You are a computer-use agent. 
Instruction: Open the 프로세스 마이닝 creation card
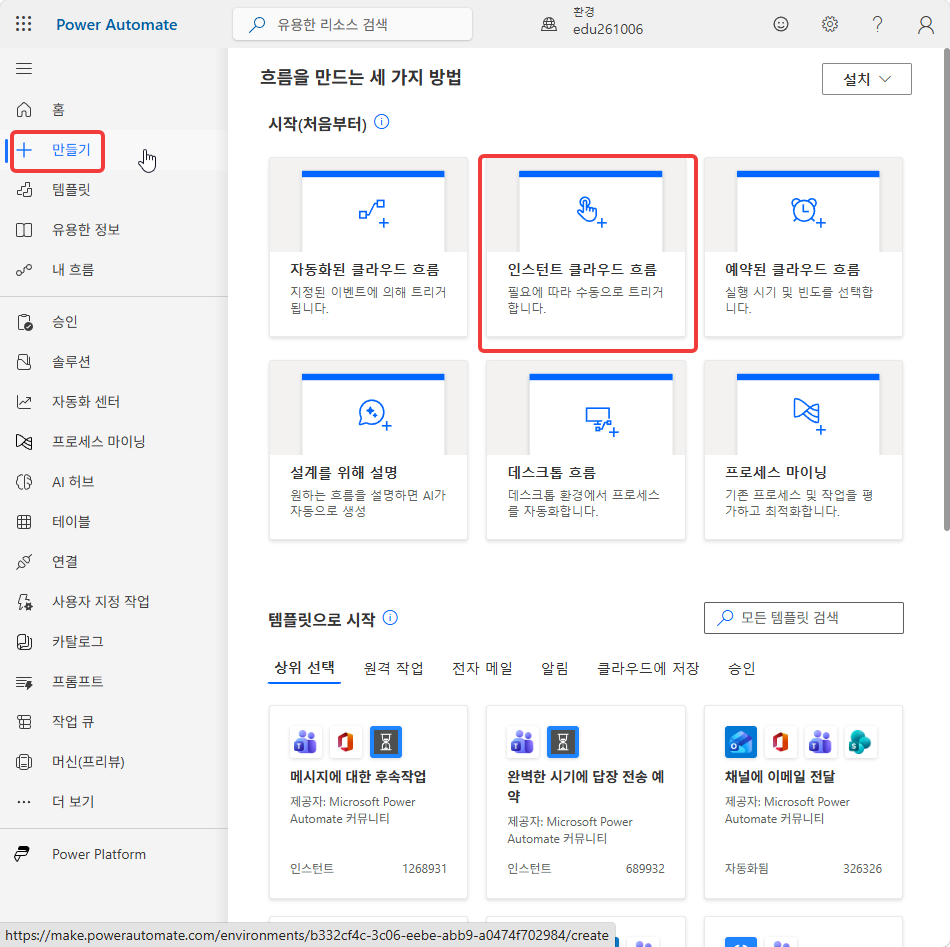coord(803,450)
